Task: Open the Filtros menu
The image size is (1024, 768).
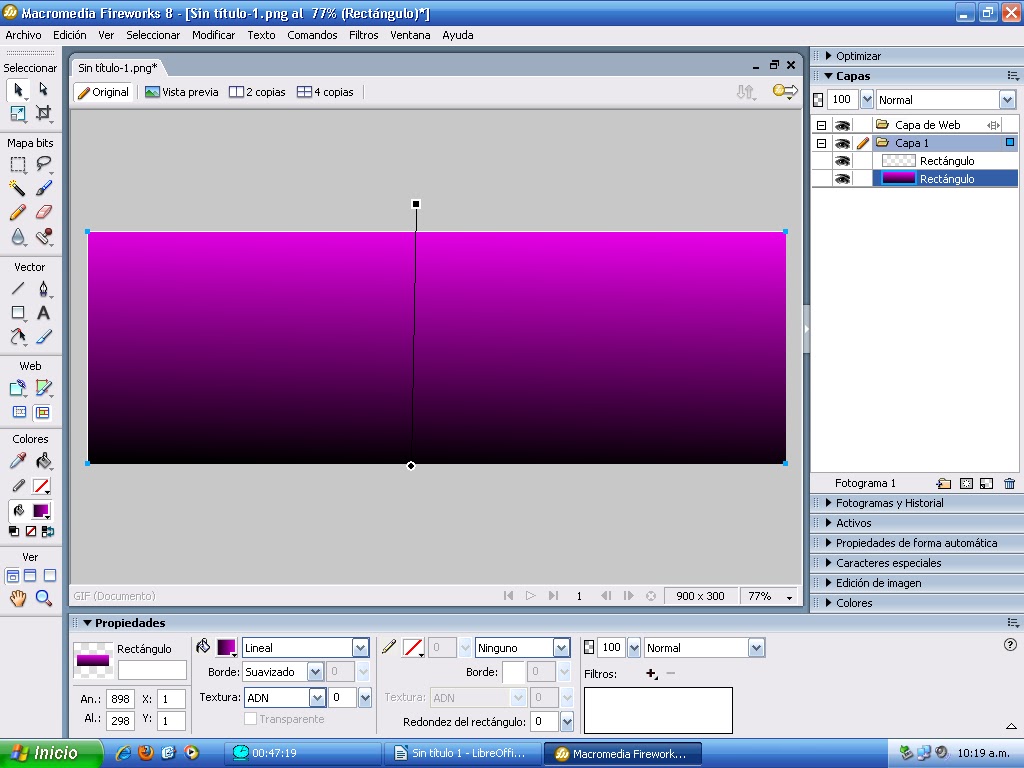Action: point(363,35)
